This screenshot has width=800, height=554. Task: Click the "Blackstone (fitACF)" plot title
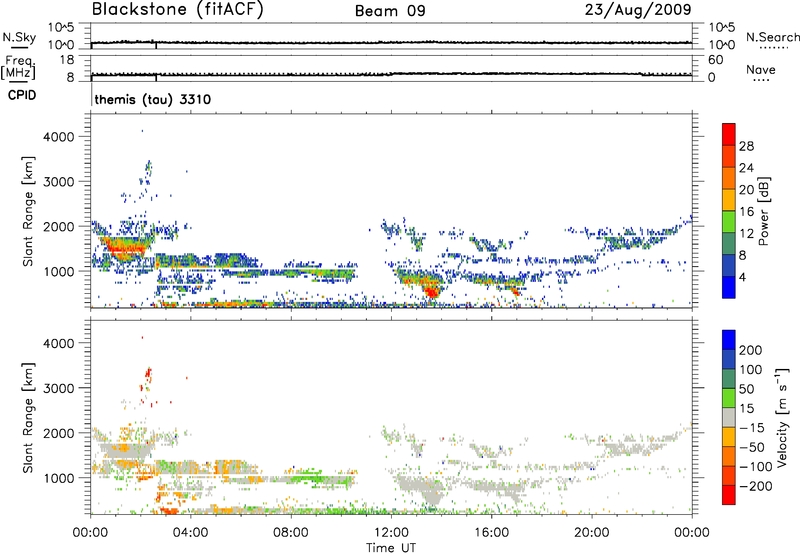[x=178, y=9]
